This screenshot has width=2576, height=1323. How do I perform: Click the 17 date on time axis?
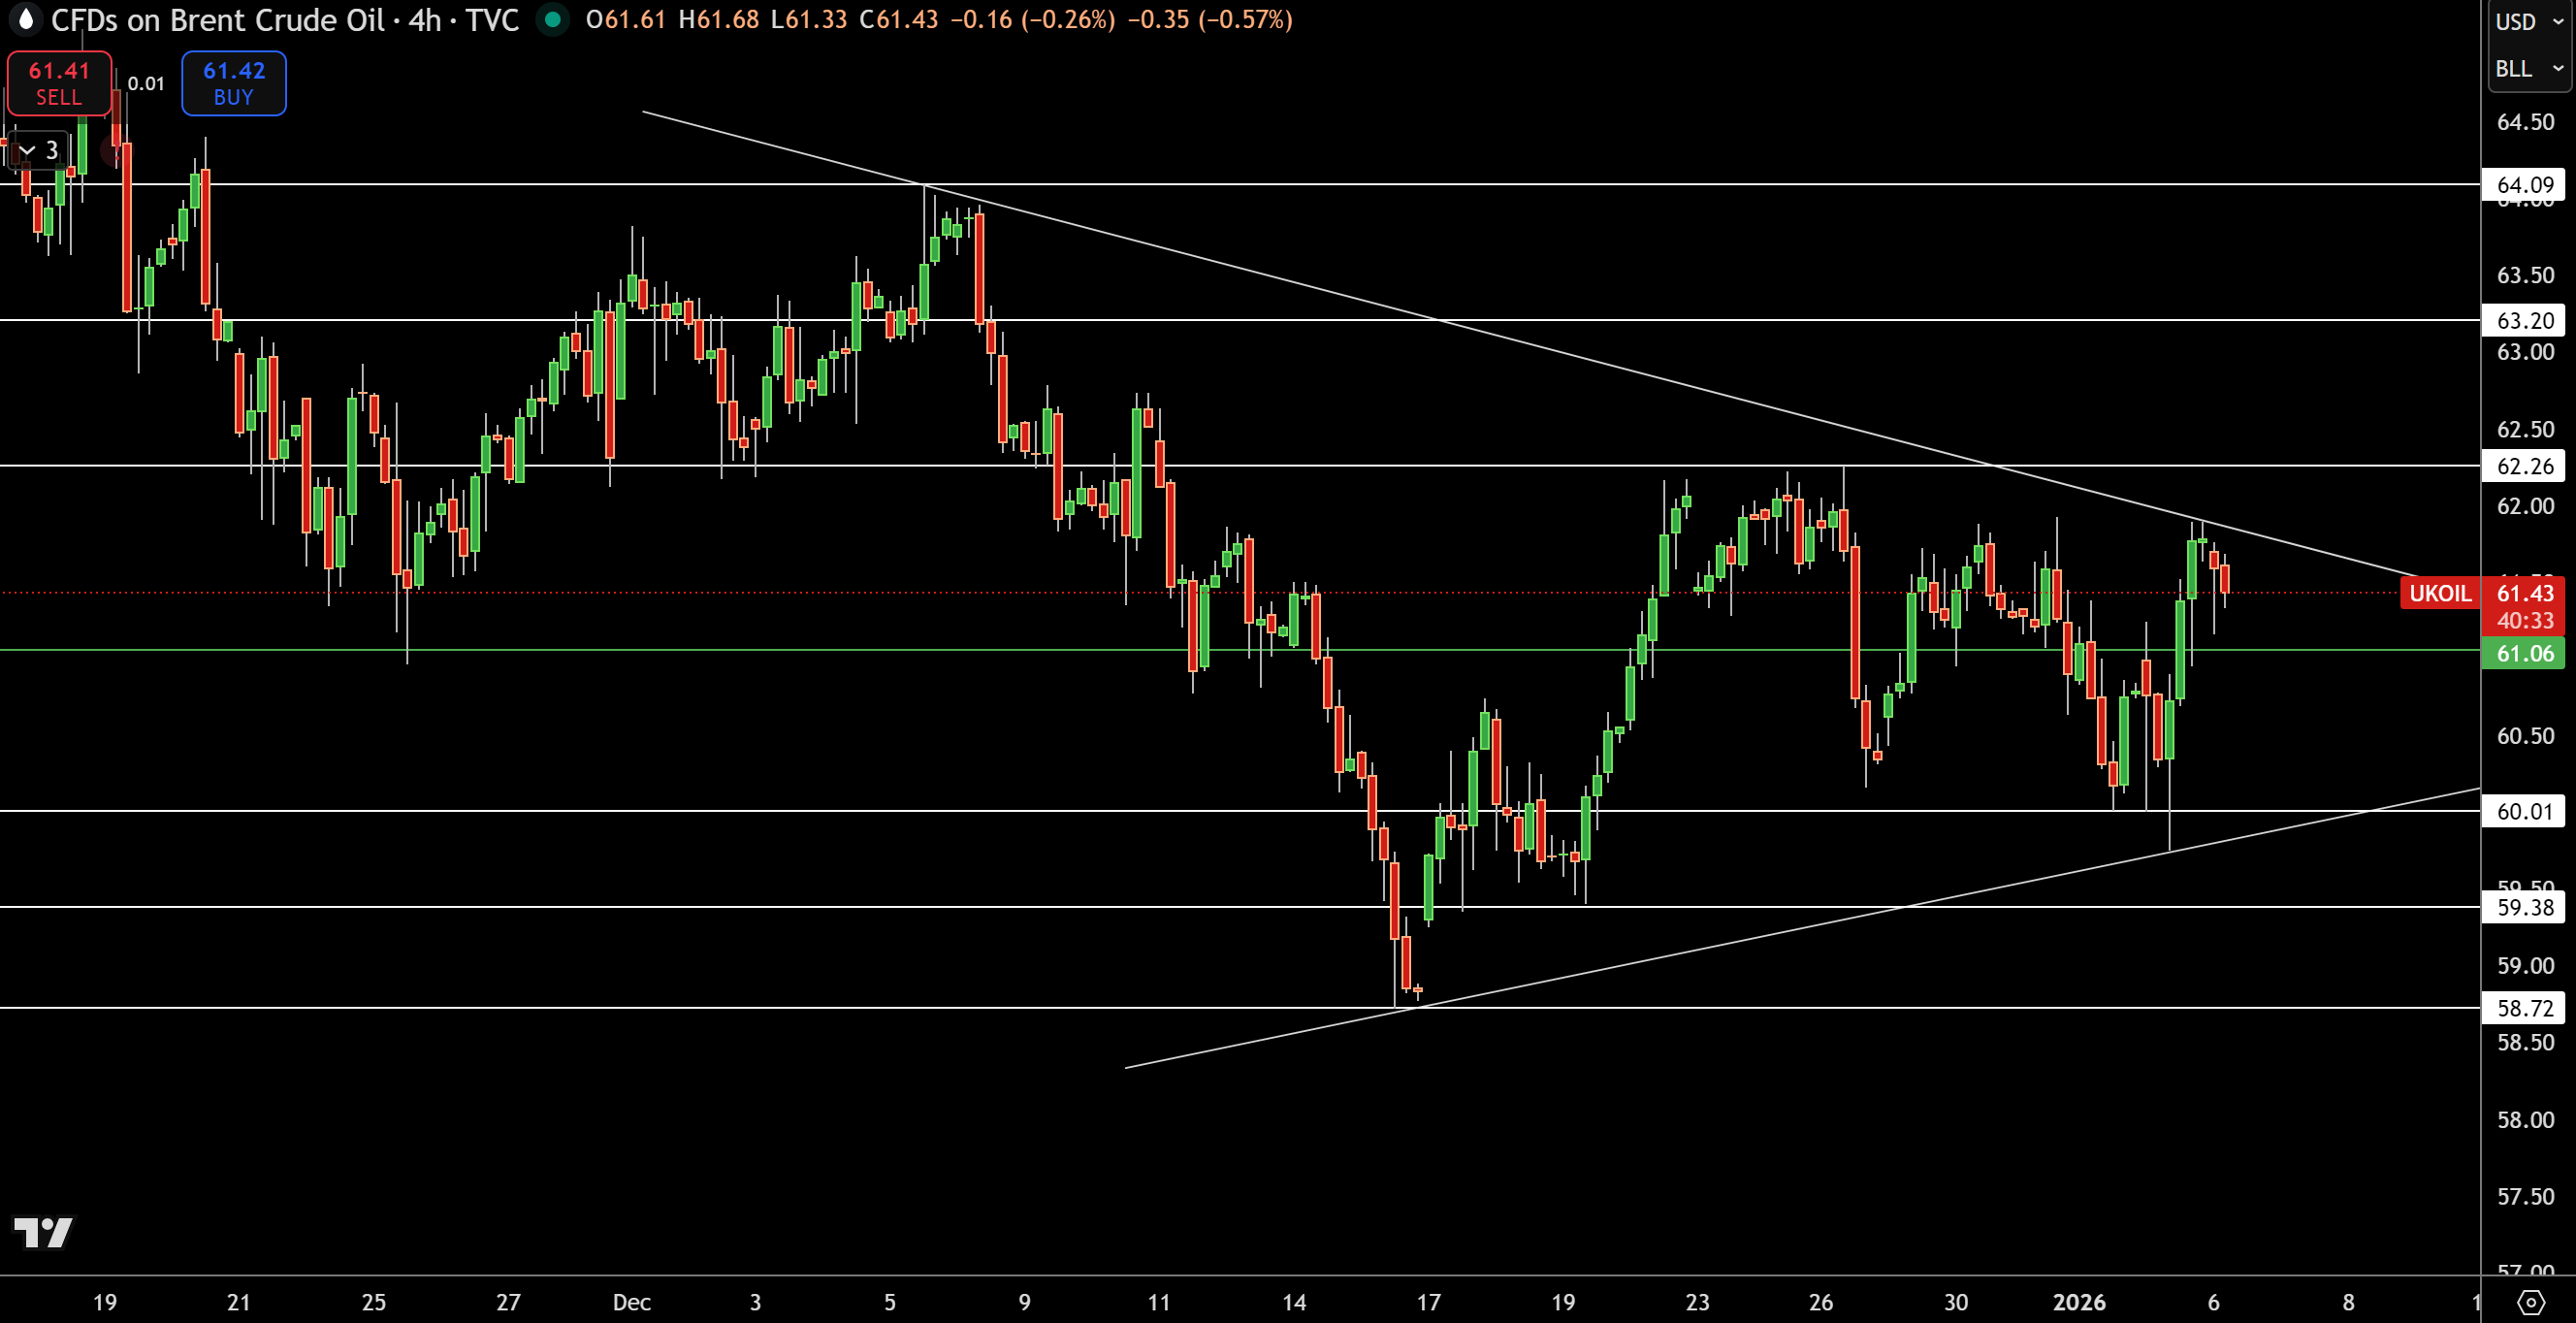pyautogui.click(x=1429, y=1302)
